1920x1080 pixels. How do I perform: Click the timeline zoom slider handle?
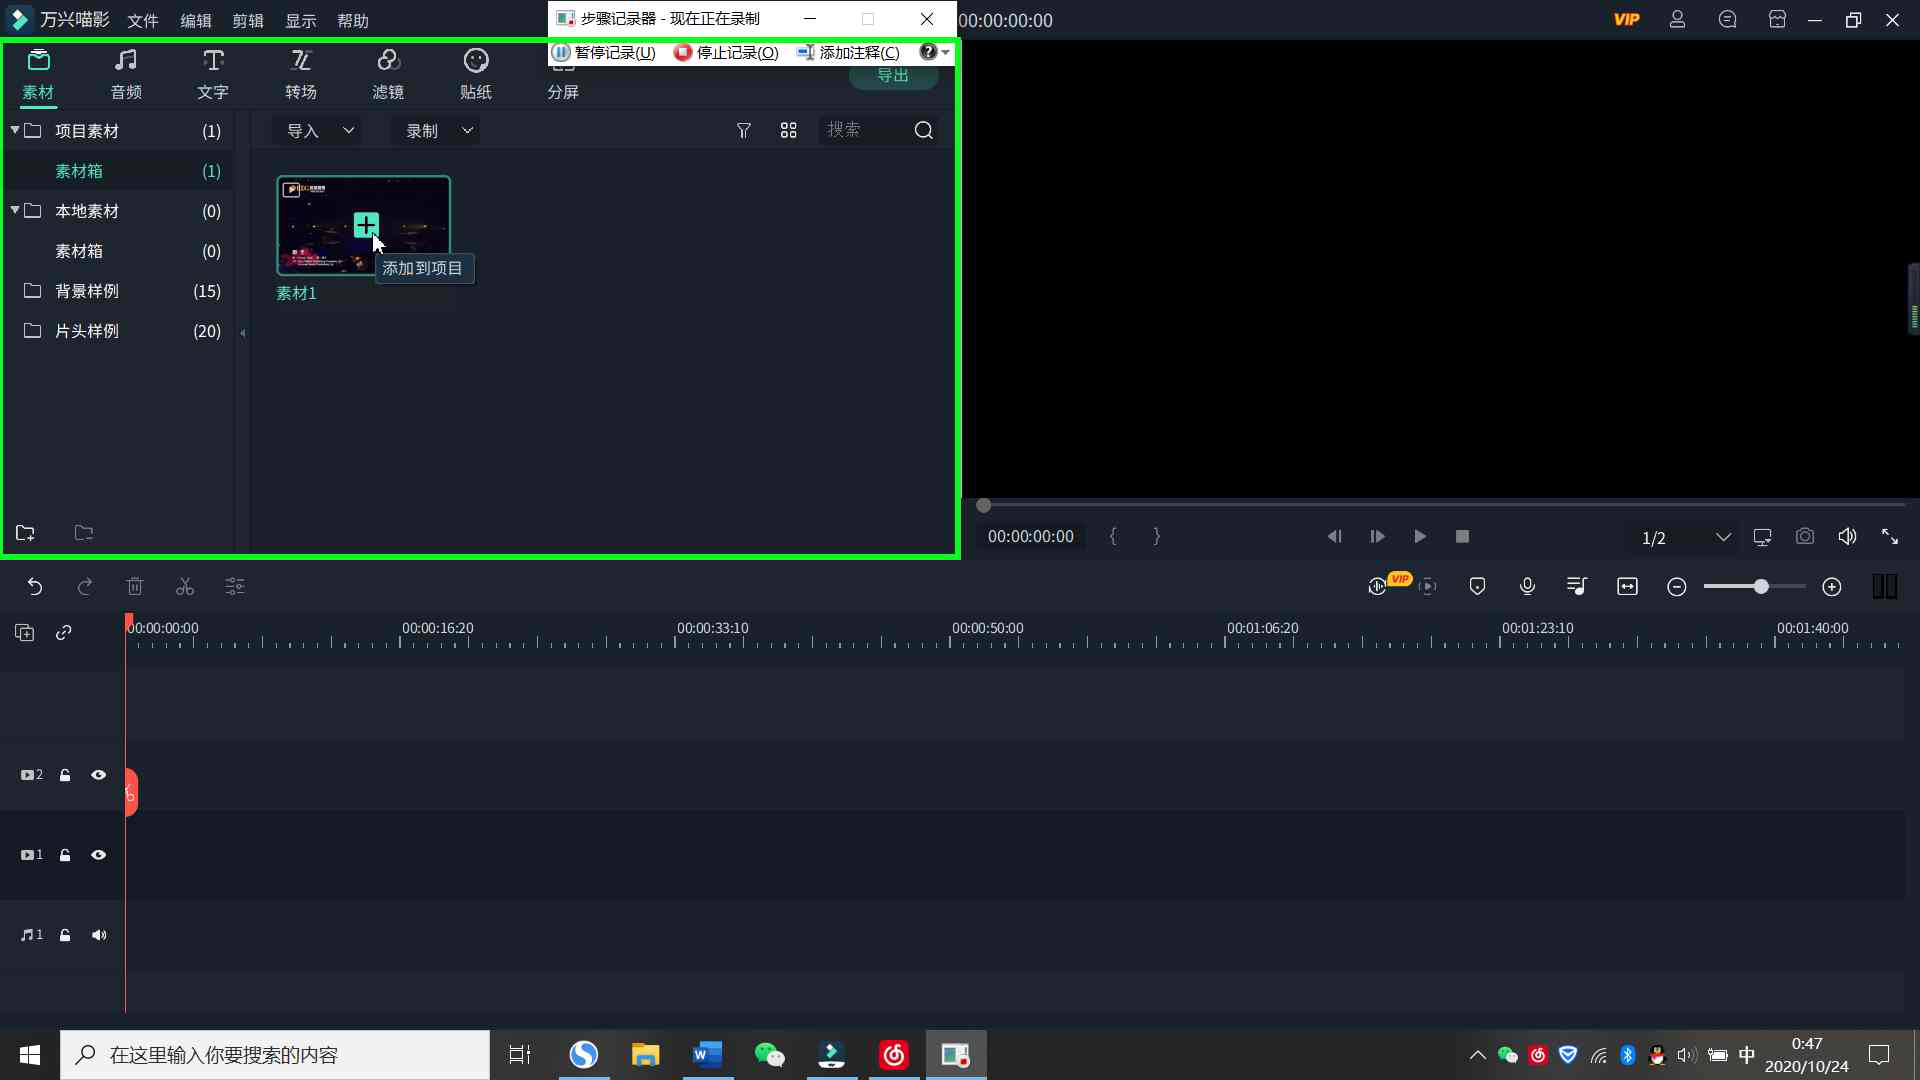click(1760, 587)
